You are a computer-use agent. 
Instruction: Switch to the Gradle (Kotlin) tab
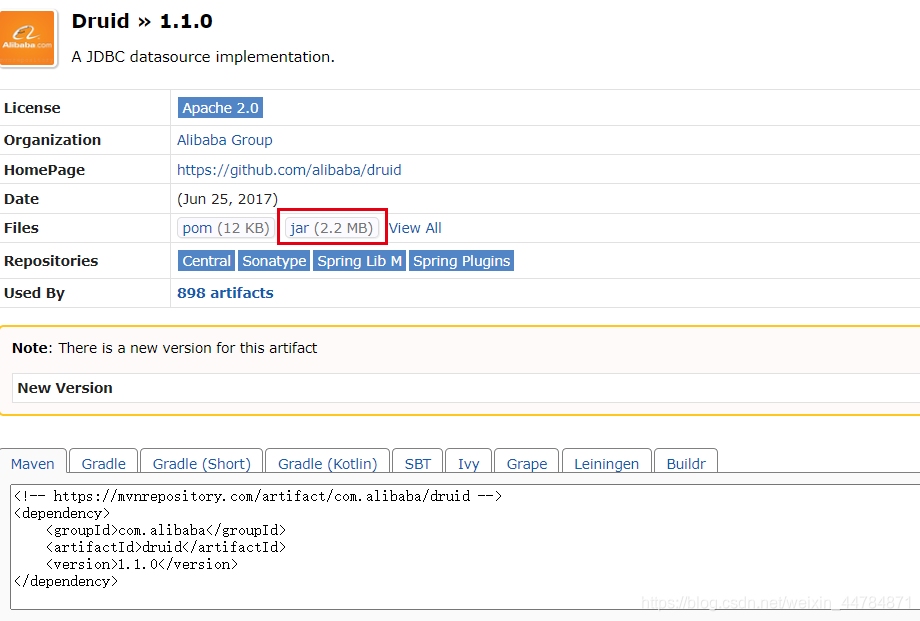[327, 463]
